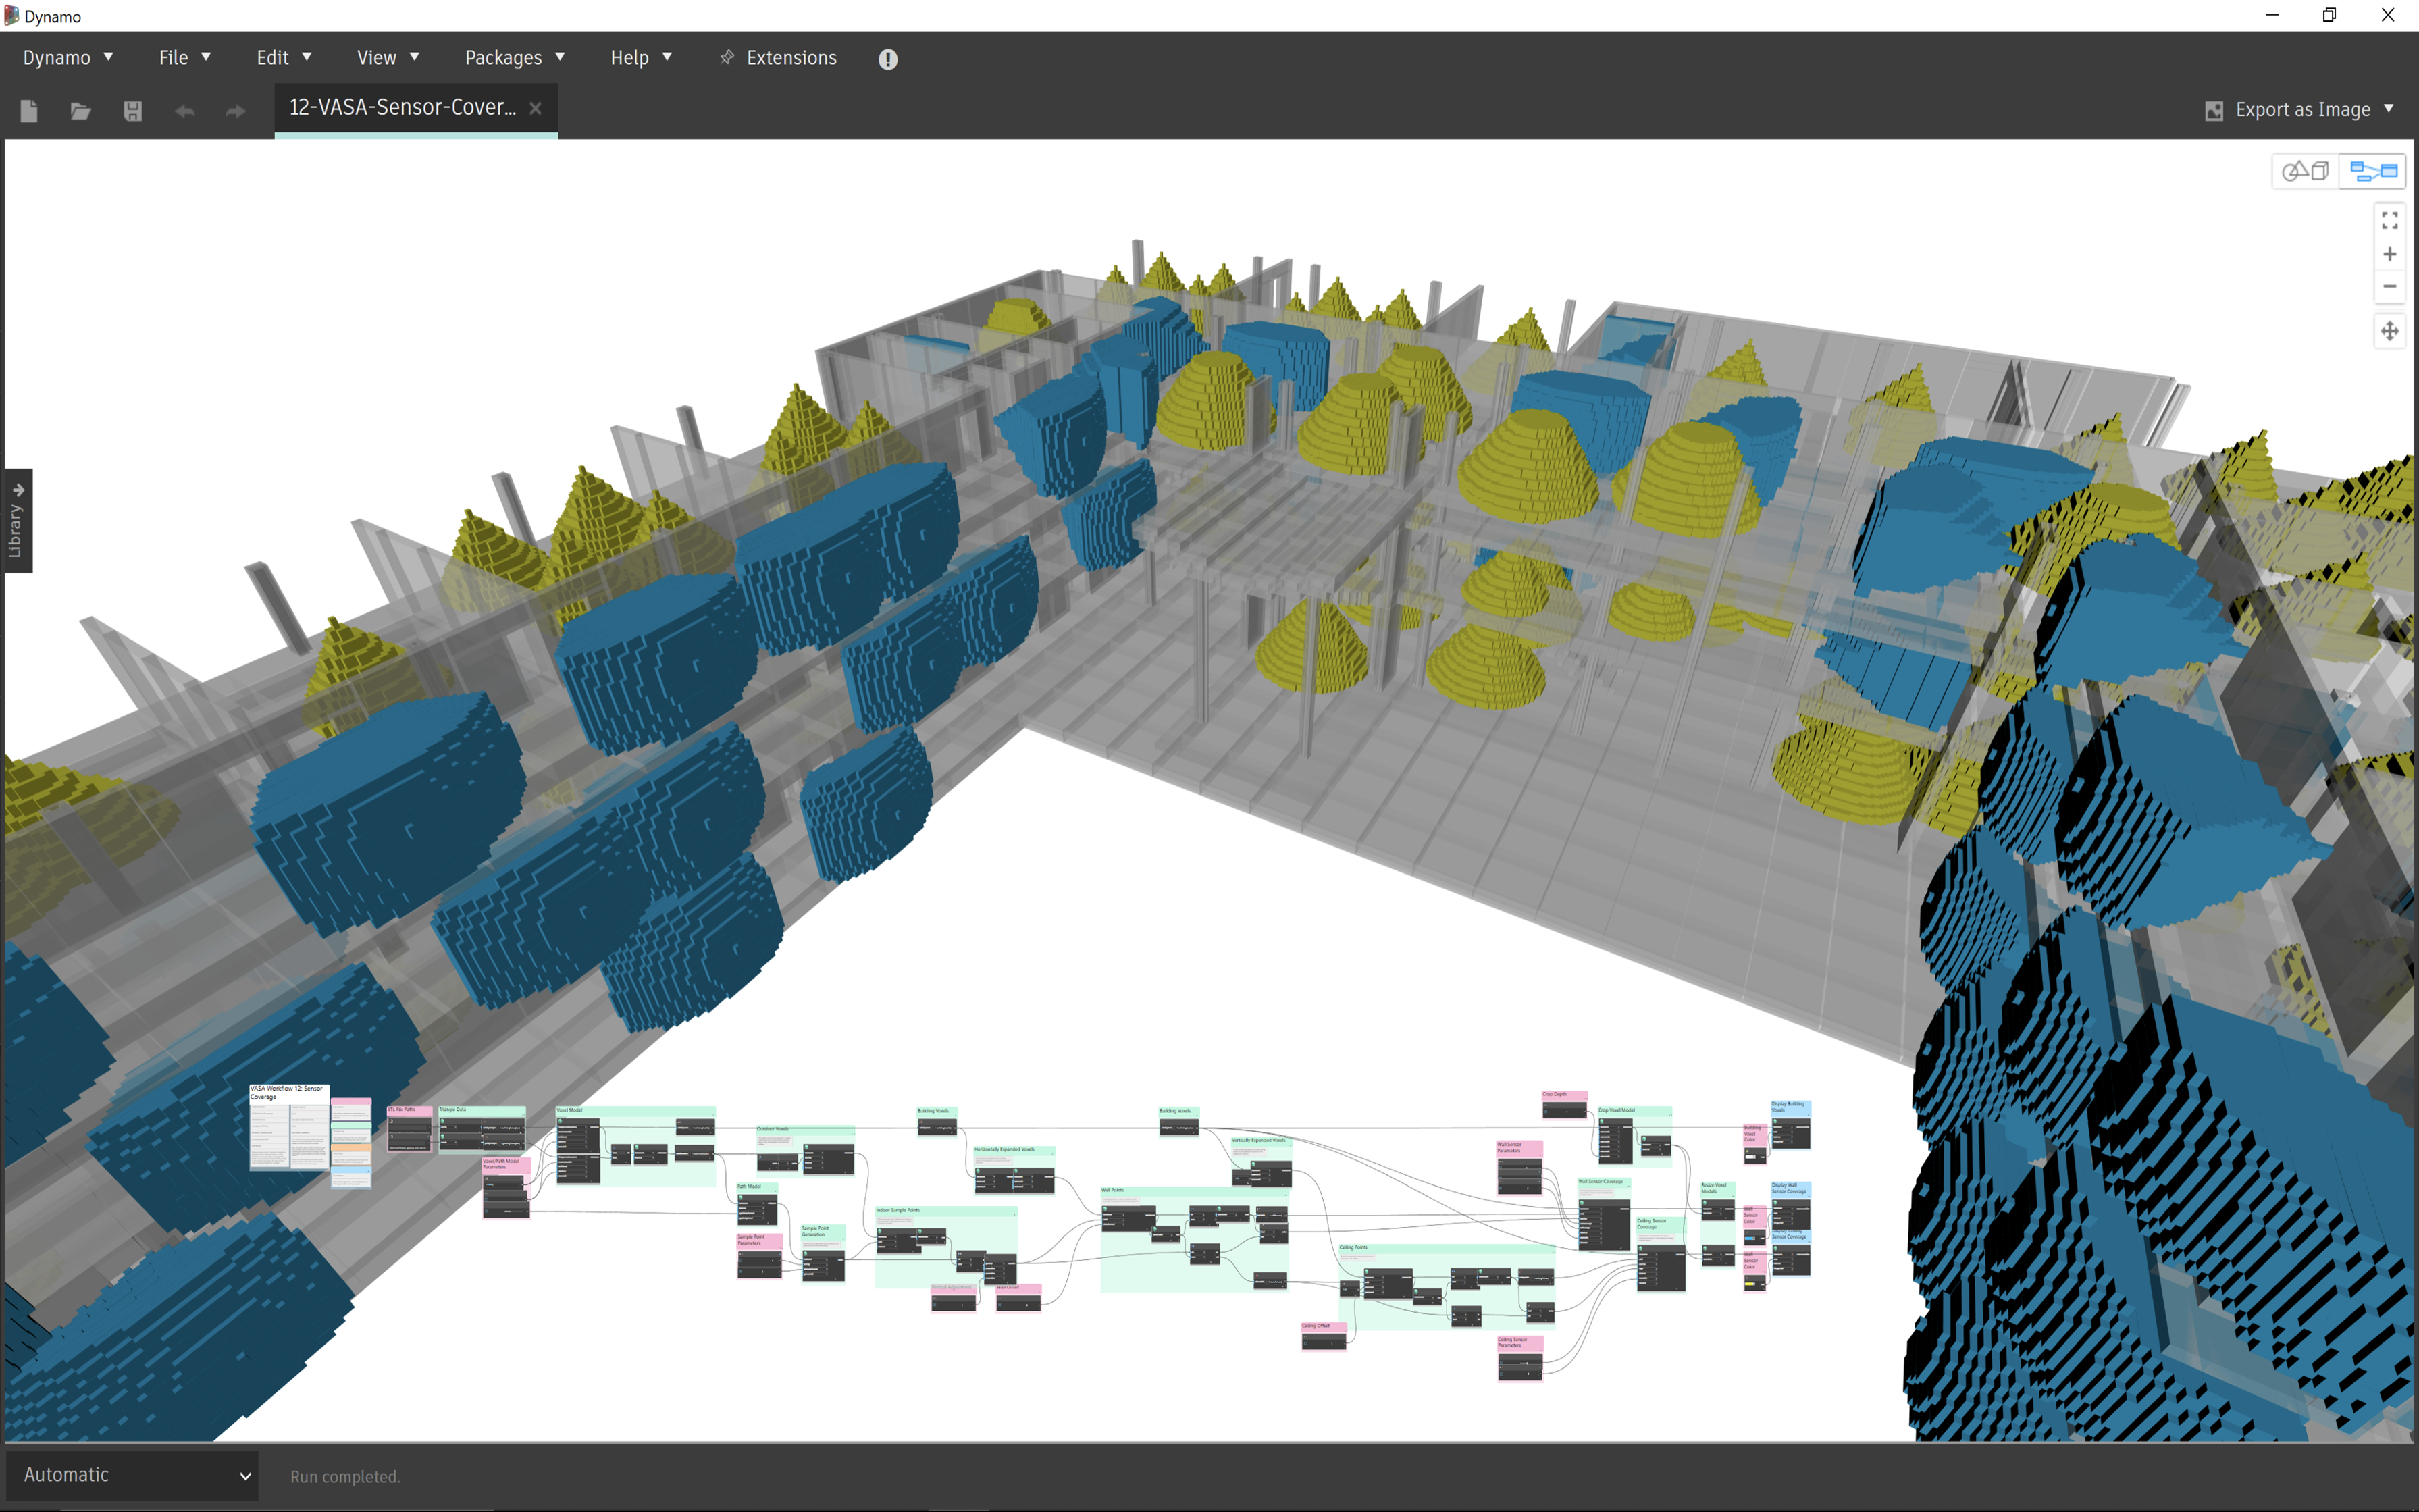2419x1512 pixels.
Task: Open a file using the folder icon
Action: pyautogui.click(x=81, y=111)
